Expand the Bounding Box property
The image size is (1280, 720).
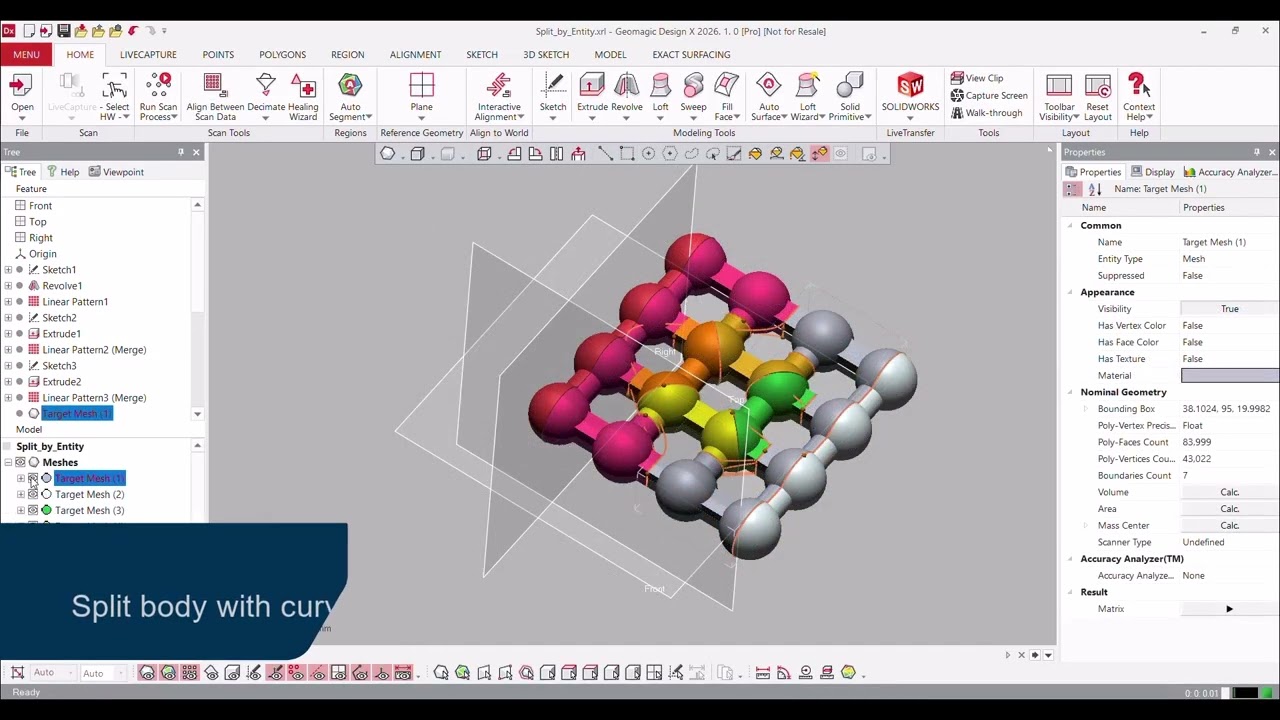click(x=1086, y=409)
